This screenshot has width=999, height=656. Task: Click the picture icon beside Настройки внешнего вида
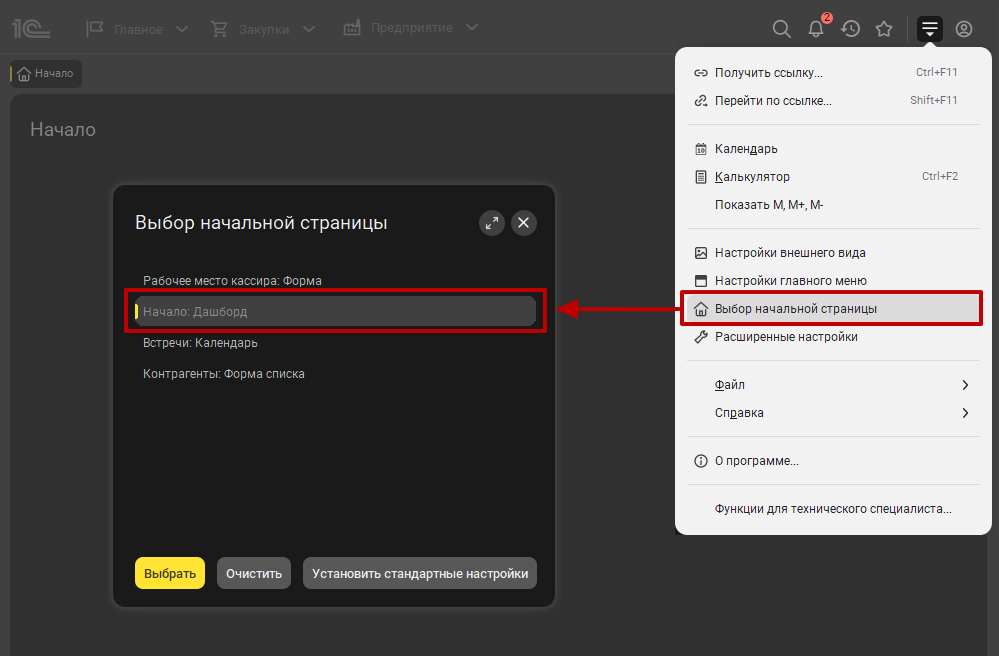(x=701, y=253)
